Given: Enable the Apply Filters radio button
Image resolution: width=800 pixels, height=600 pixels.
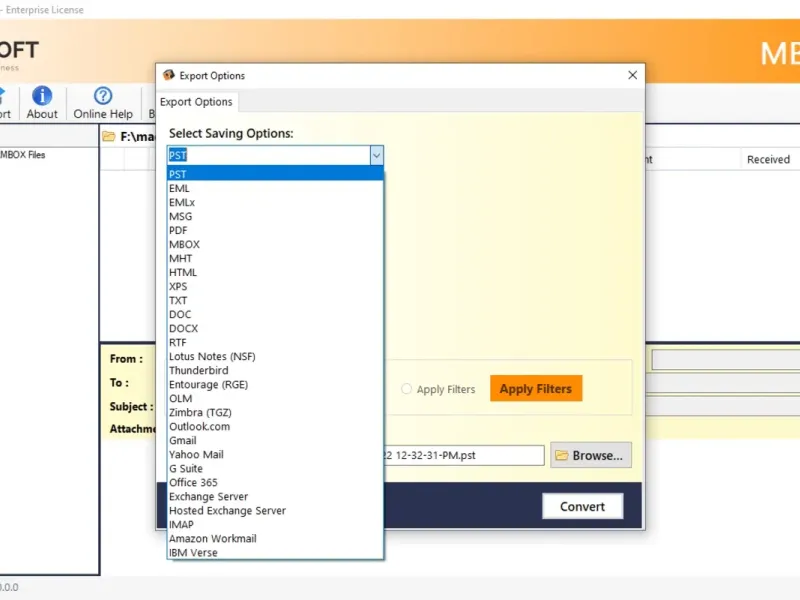Looking at the screenshot, I should point(406,389).
